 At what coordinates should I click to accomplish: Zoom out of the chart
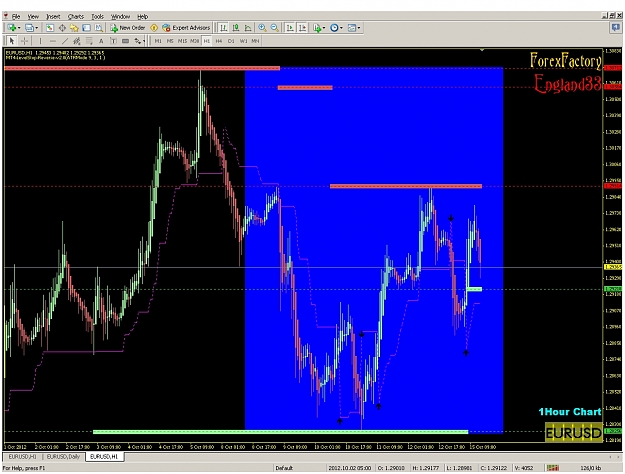274,28
